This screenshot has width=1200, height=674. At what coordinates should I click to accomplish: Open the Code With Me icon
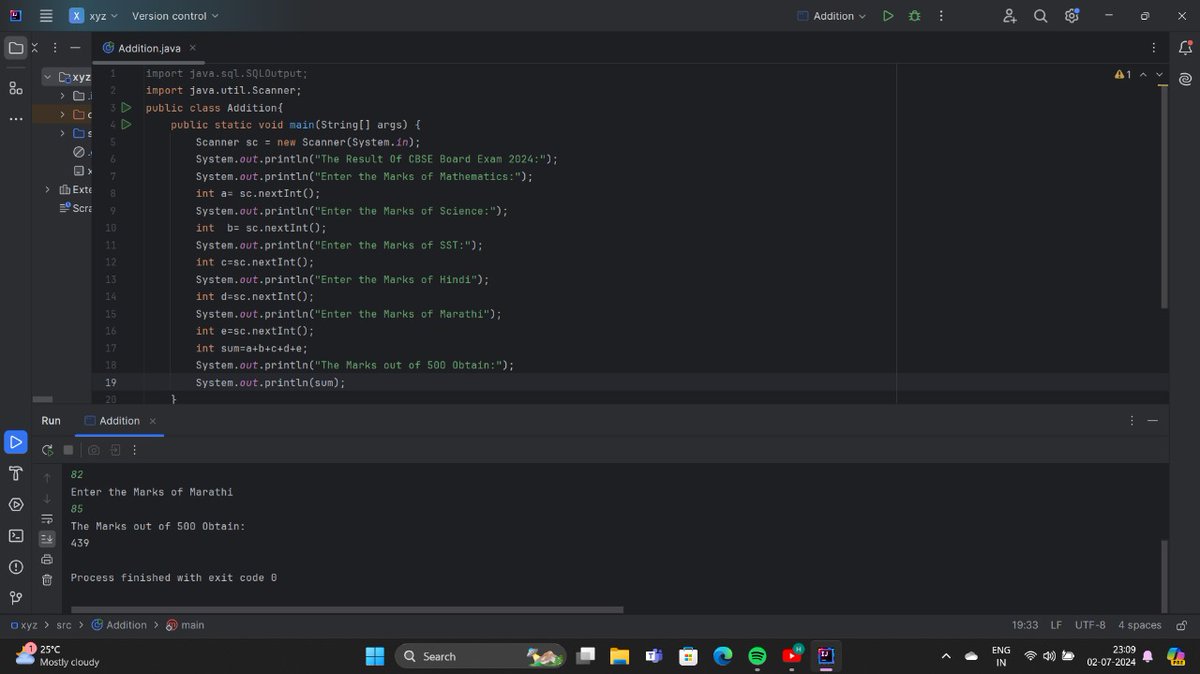1010,16
